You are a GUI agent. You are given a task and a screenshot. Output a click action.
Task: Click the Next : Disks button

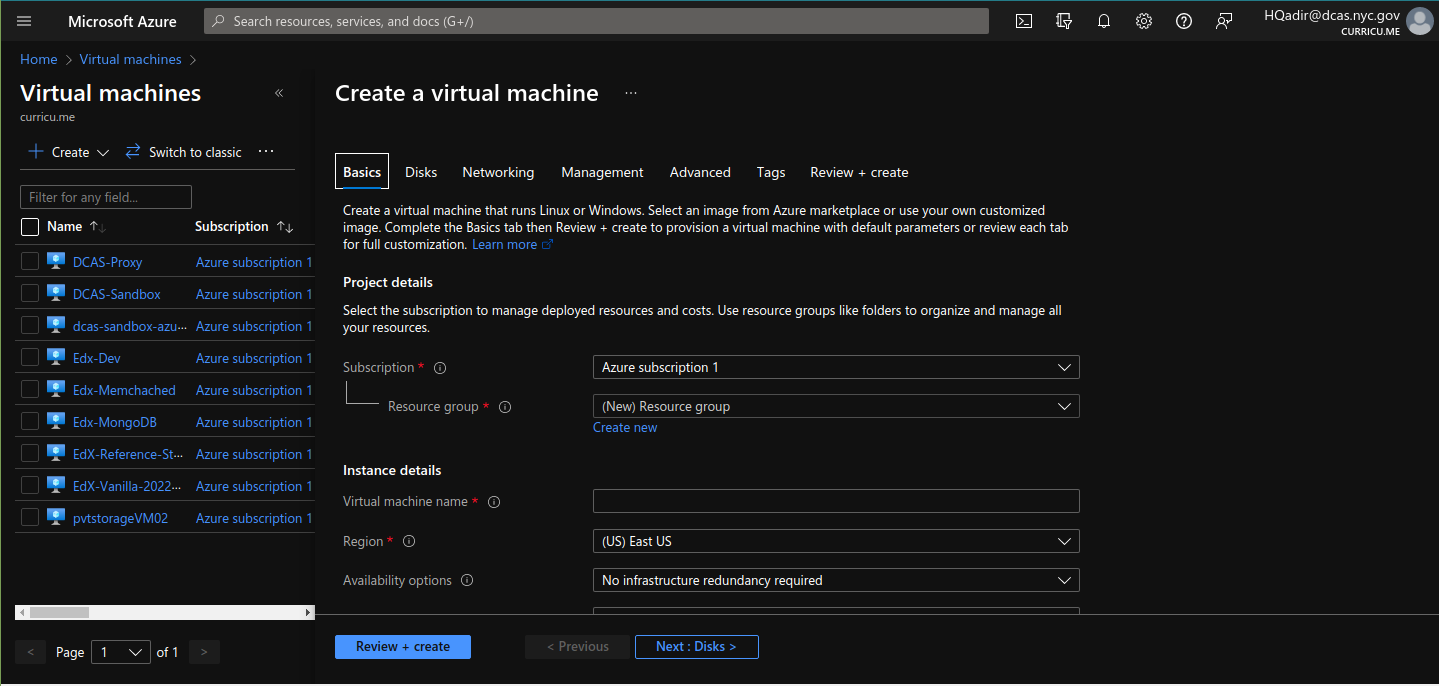(697, 647)
